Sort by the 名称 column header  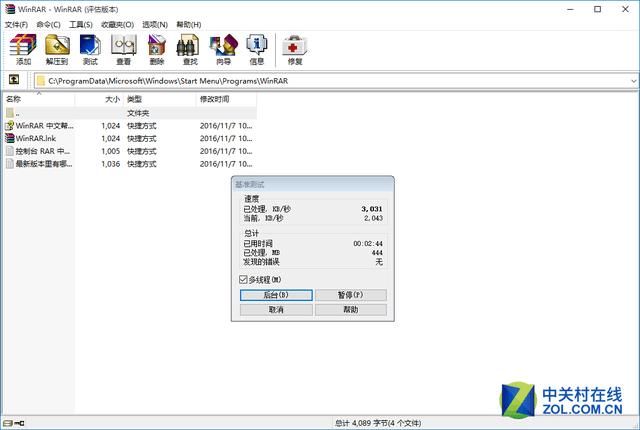point(39,99)
